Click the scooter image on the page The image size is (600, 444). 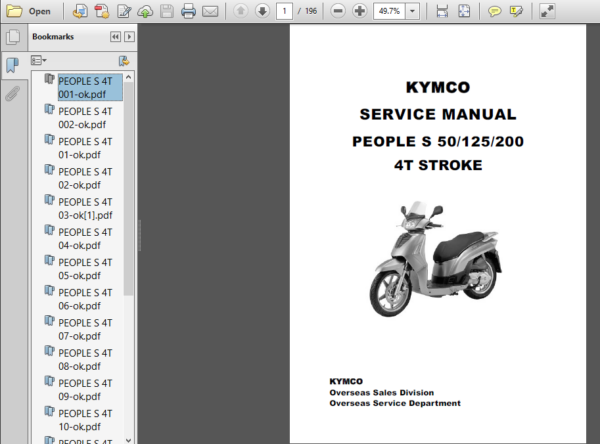pyautogui.click(x=435, y=259)
